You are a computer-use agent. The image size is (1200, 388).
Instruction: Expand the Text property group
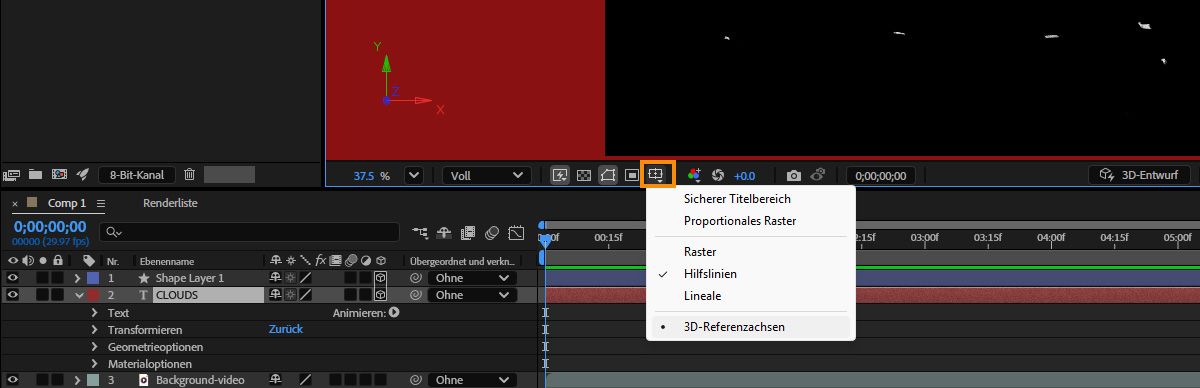[x=95, y=313]
